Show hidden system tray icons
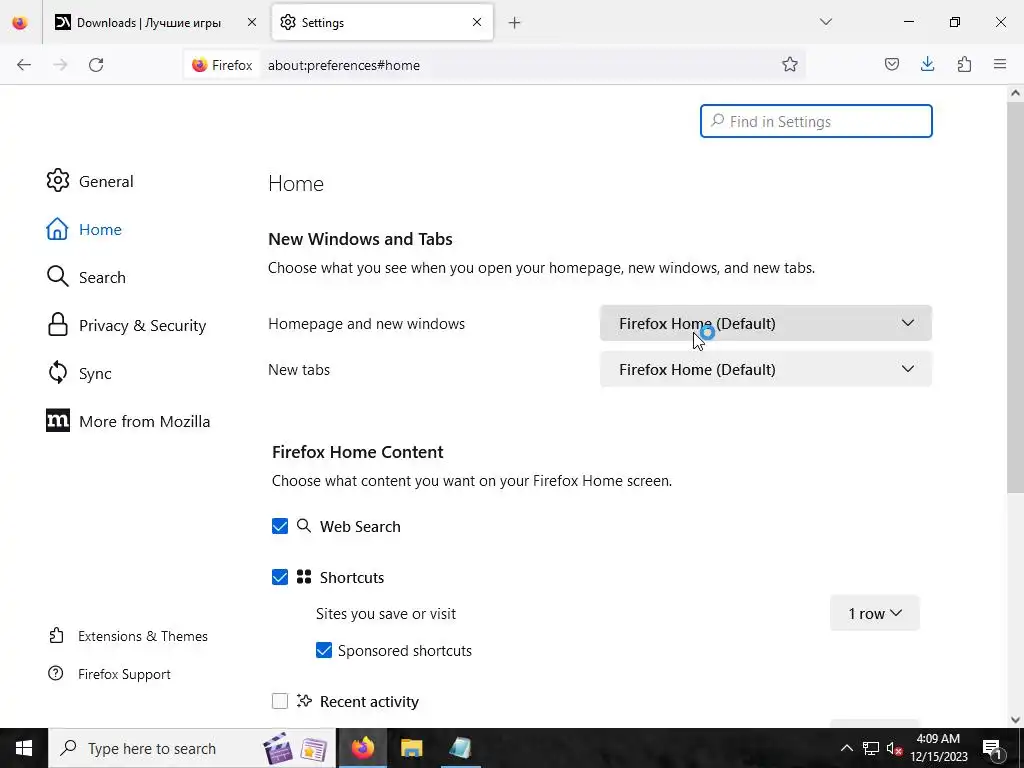The height and width of the screenshot is (768, 1024). pyautogui.click(x=846, y=748)
